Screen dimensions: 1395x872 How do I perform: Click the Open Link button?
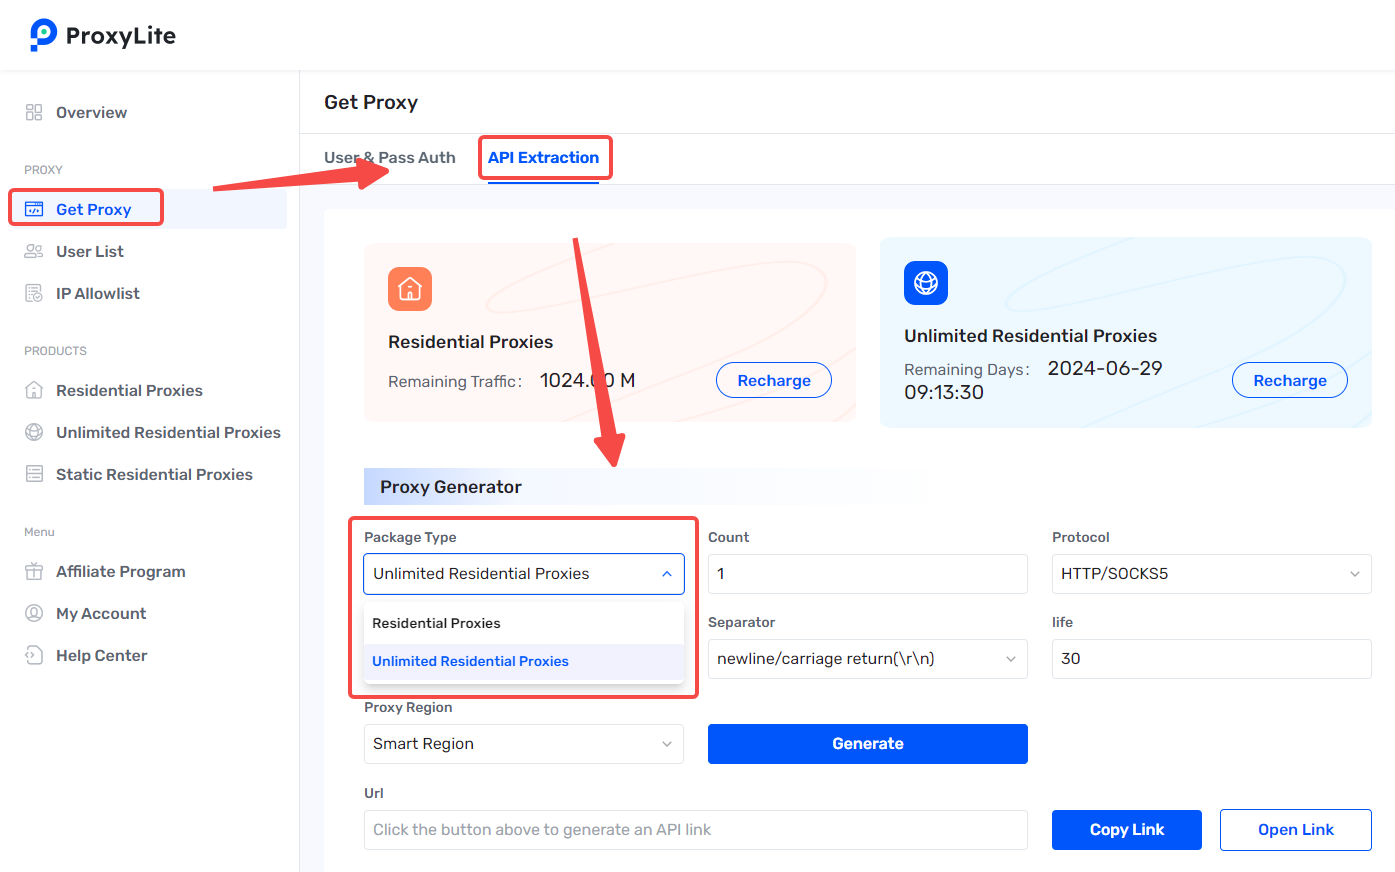[1296, 830]
